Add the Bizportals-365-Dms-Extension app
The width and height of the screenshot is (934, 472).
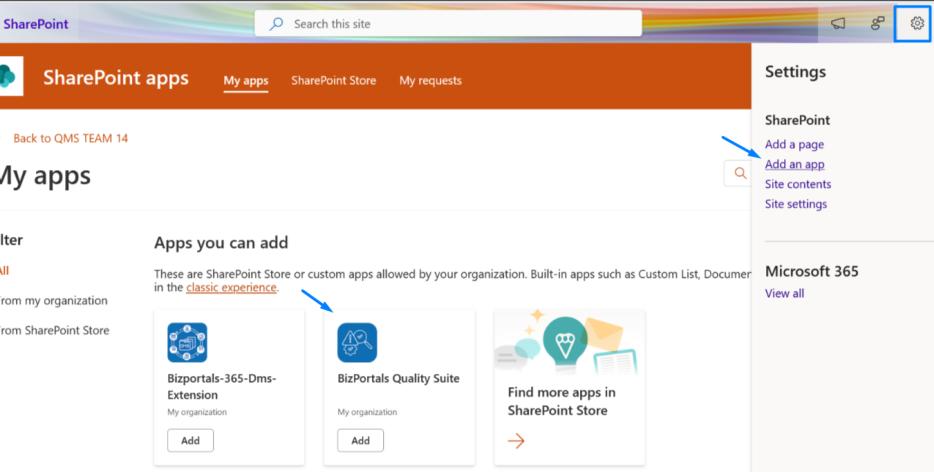click(x=190, y=440)
